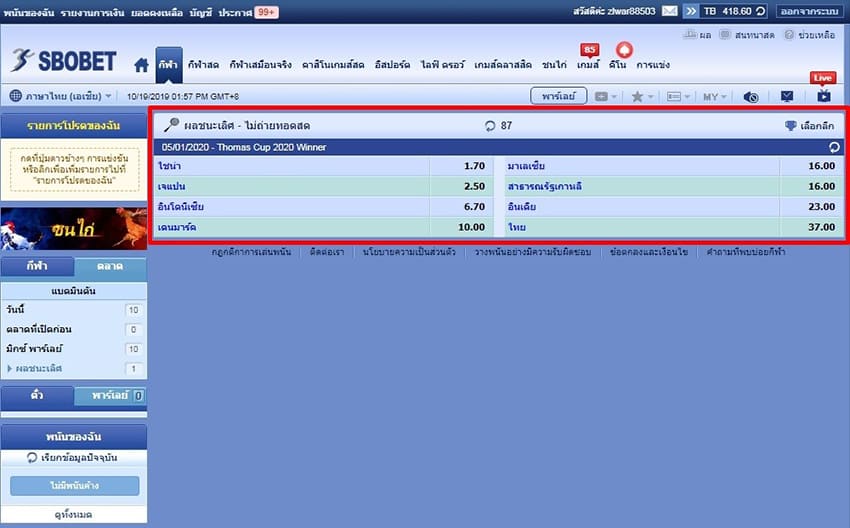Viewport: 850px width, 528px height.
Task: Select the คาสิโนเกมส์สด menu
Action: click(x=333, y=65)
